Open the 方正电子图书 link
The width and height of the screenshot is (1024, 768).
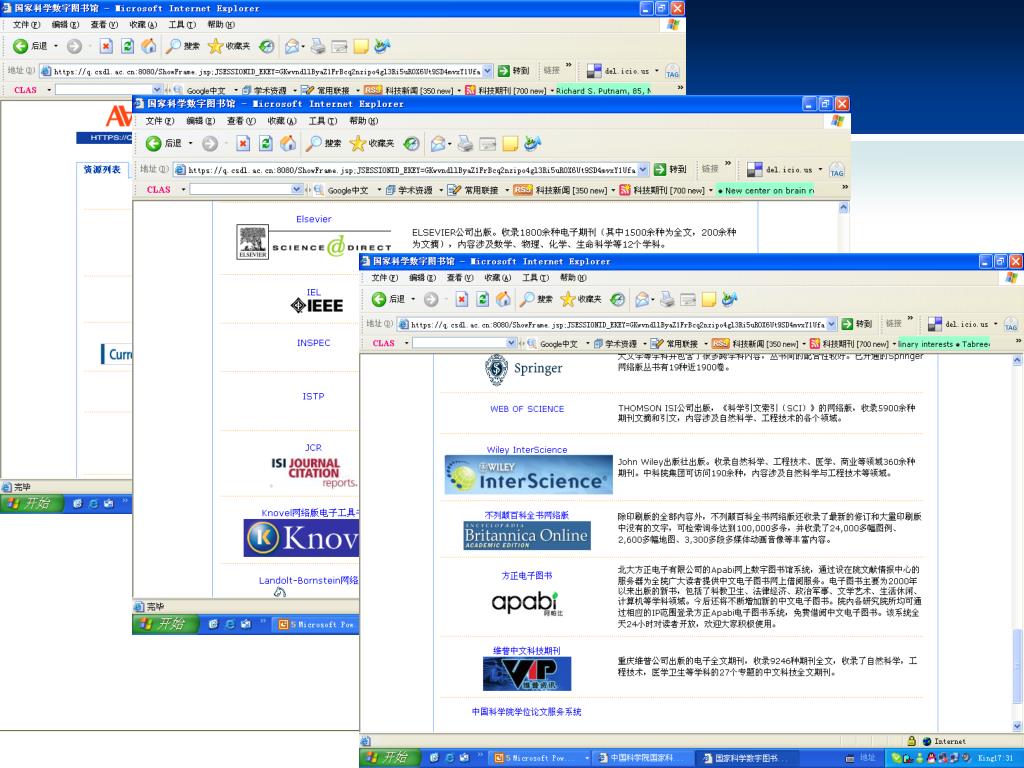click(527, 575)
